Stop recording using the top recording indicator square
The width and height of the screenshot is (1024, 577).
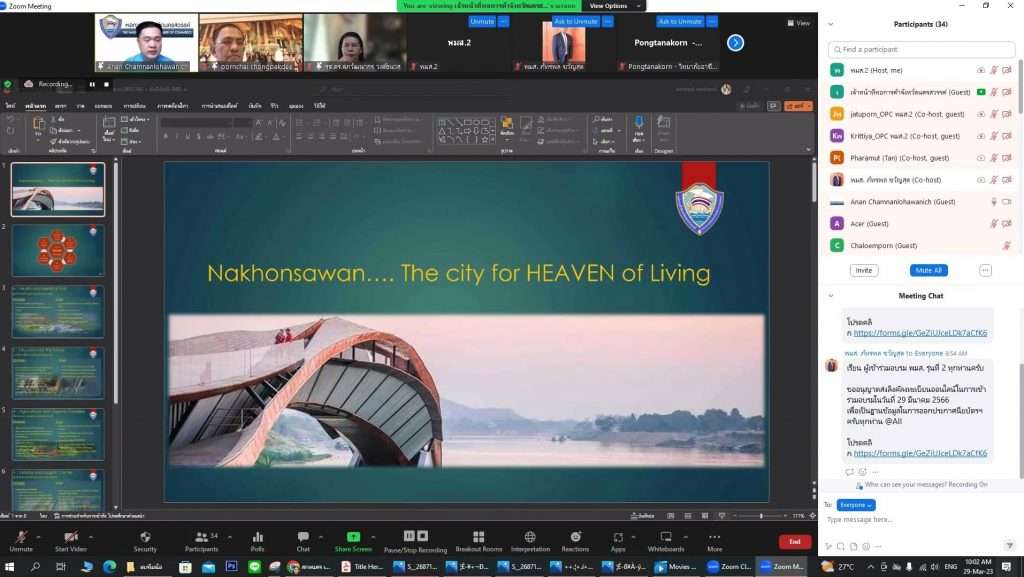click(x=106, y=84)
